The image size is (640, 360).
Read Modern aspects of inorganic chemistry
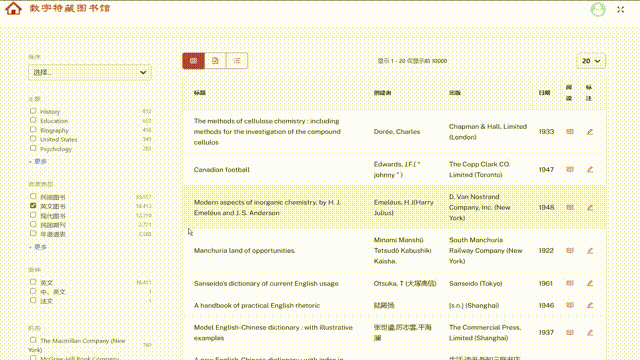coord(570,207)
